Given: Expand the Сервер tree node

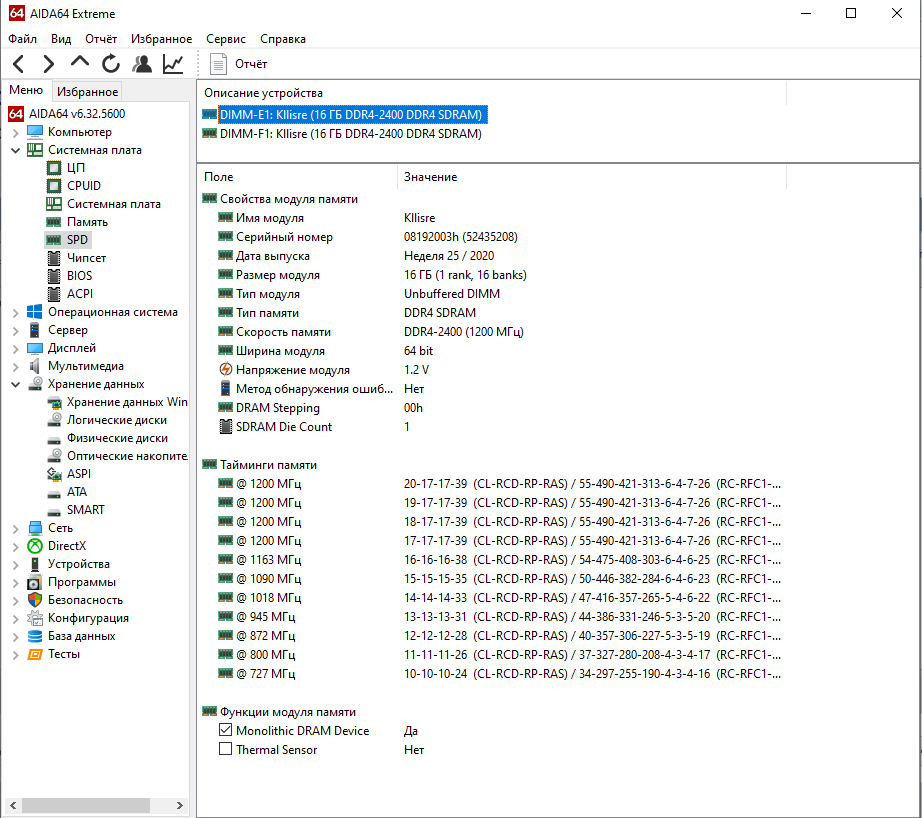Looking at the screenshot, I should coord(16,330).
